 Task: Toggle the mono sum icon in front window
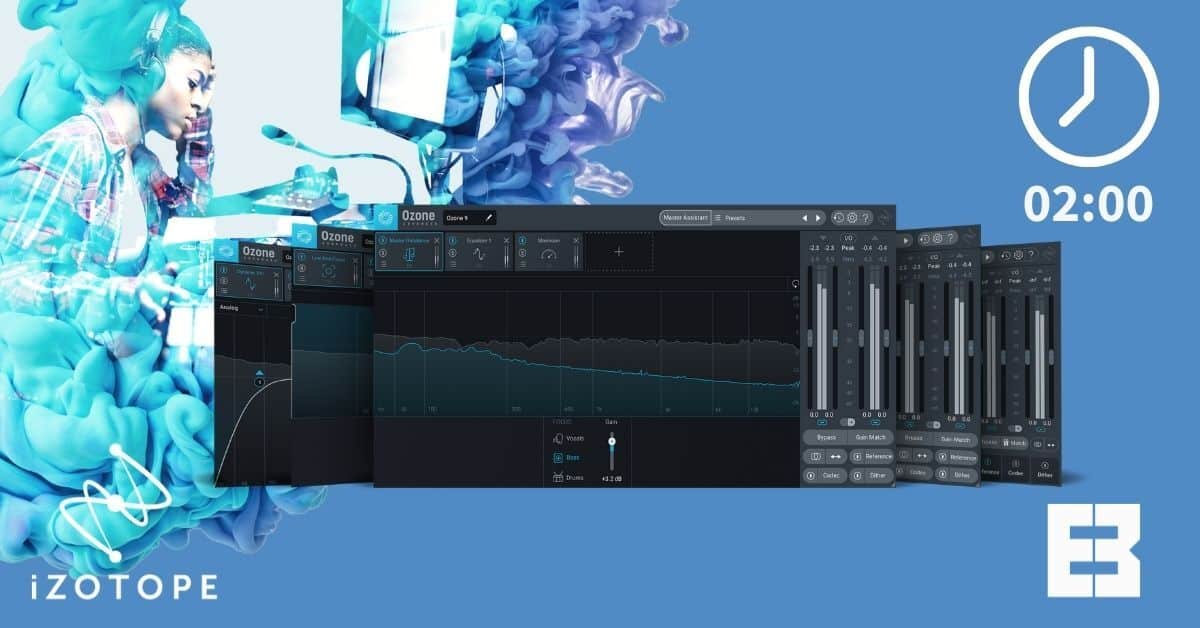[815, 456]
